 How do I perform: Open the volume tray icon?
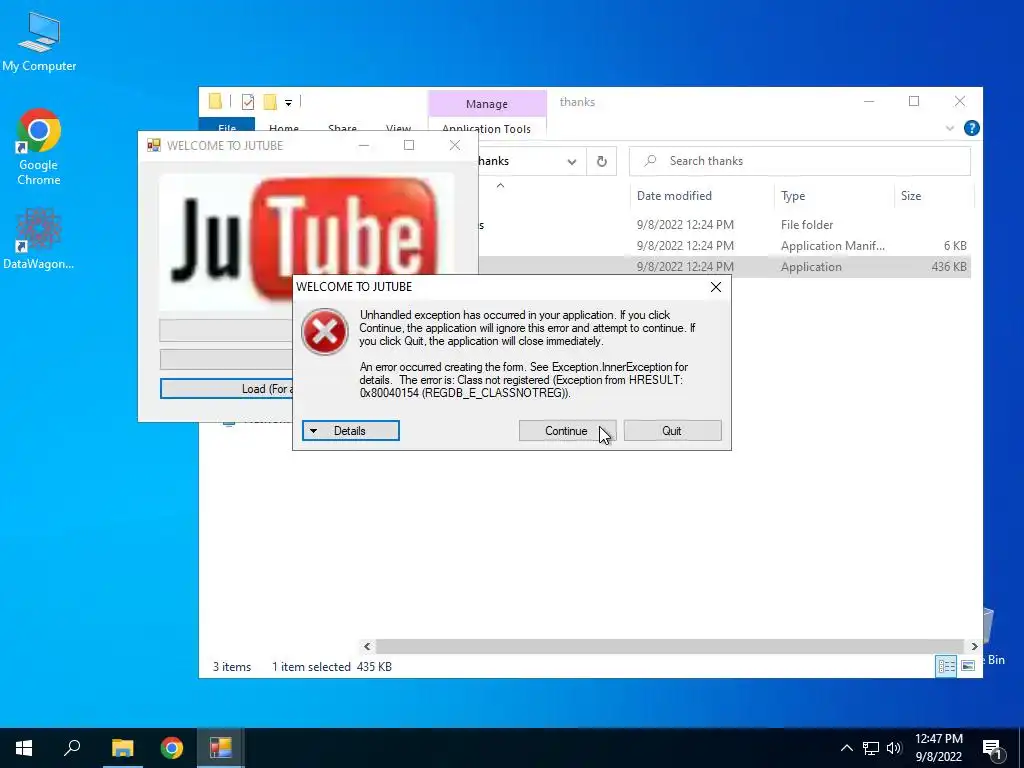tap(894, 748)
